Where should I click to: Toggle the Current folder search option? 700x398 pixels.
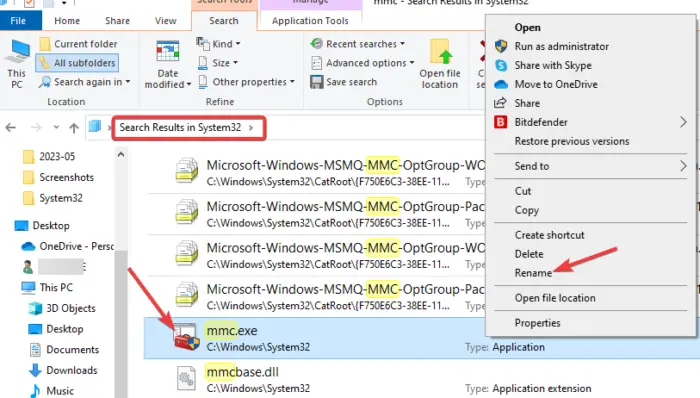(x=78, y=44)
